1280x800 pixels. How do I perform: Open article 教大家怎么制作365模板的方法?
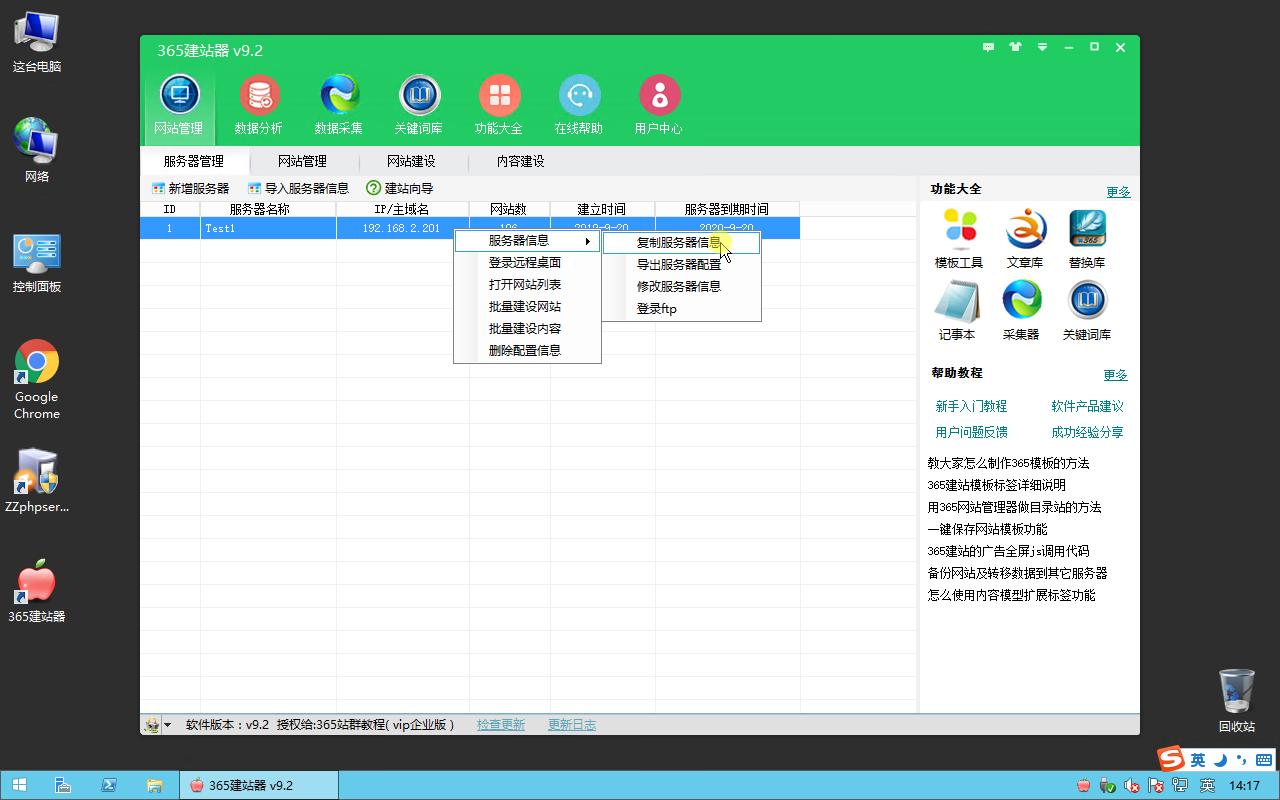coord(1008,463)
